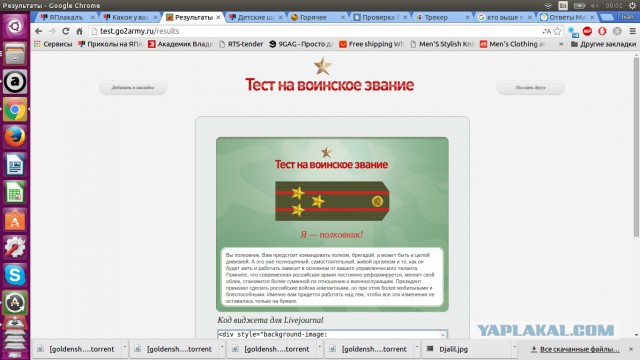Click the translate page icon
The image size is (640, 360).
click(547, 31)
